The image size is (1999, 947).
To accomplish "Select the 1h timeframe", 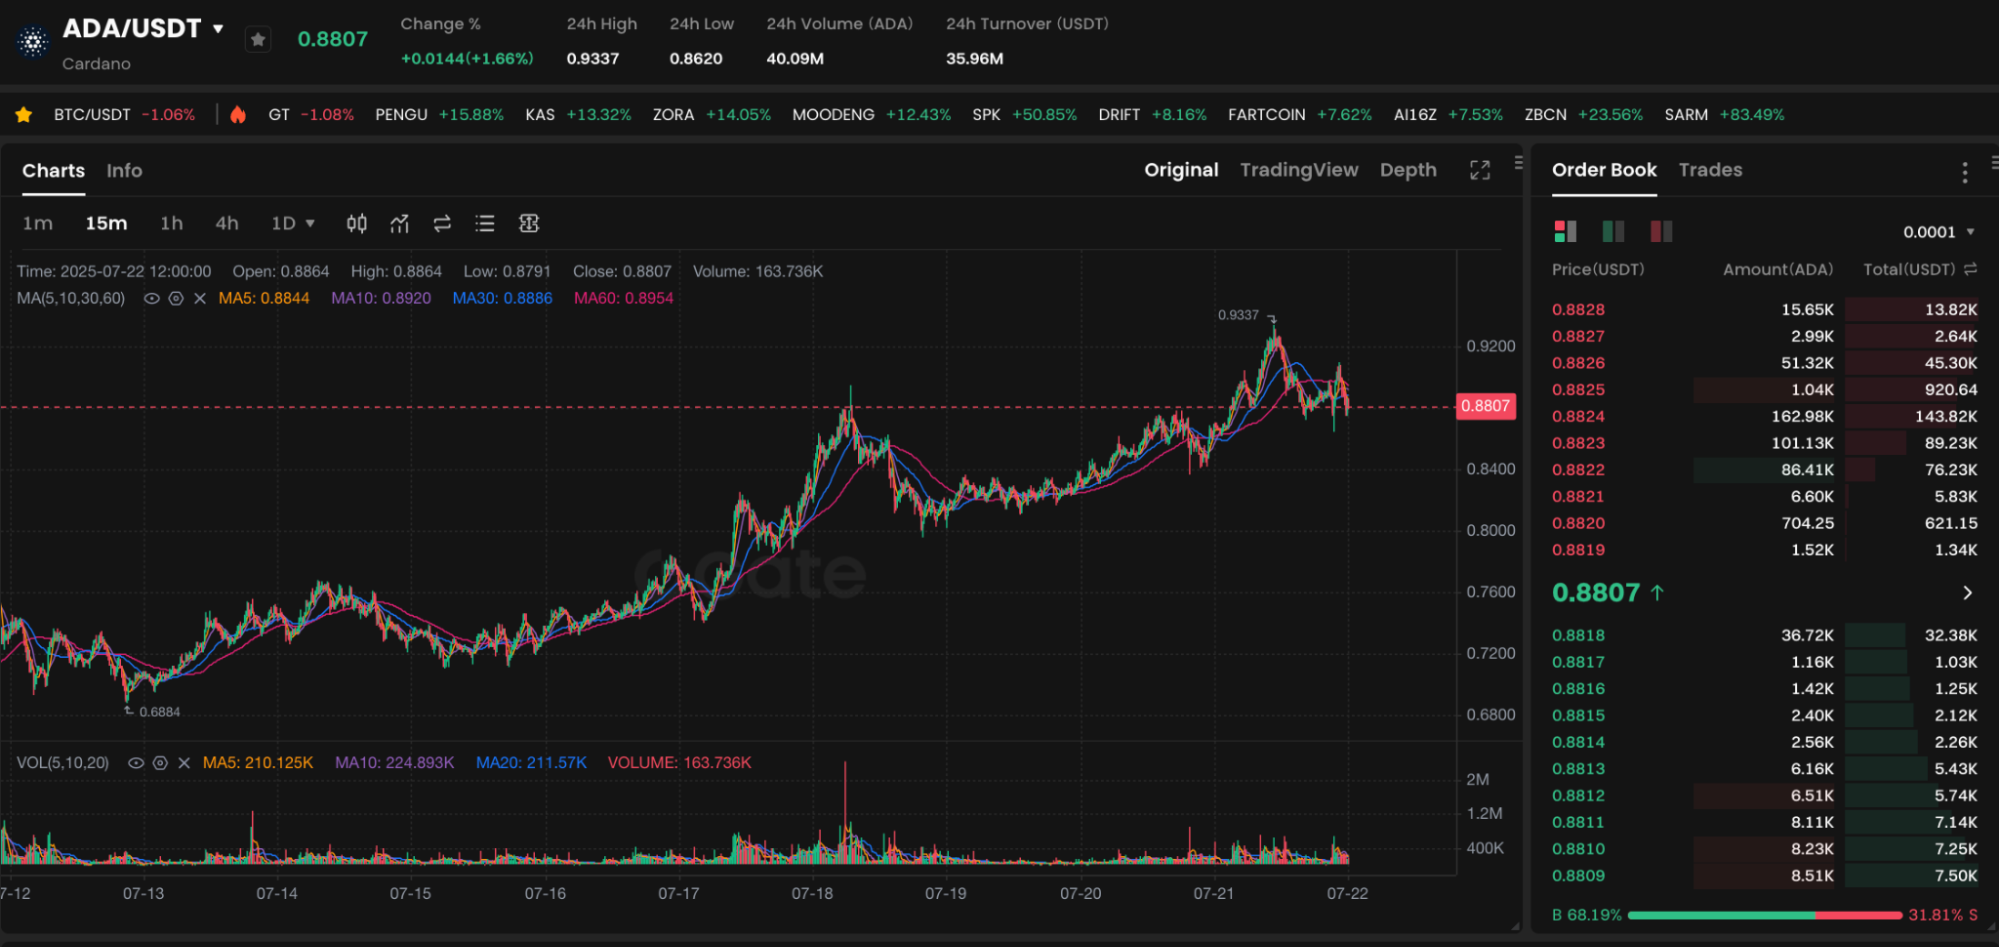I will point(171,223).
